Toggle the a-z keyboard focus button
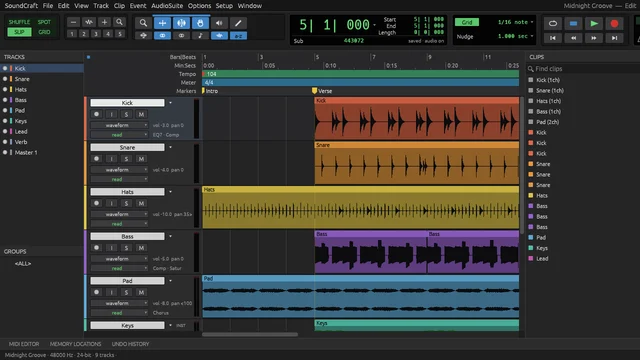The width and height of the screenshot is (640, 360). [238, 36]
